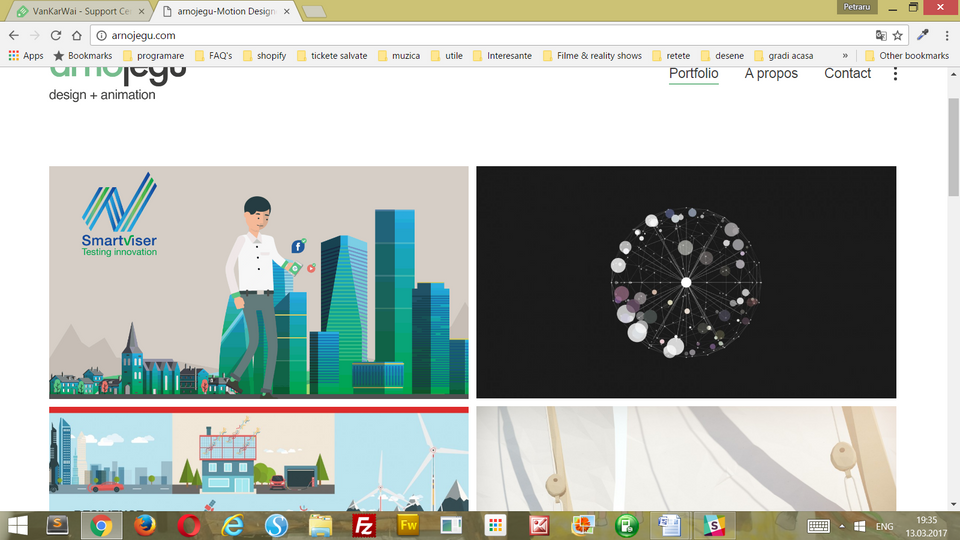Open the Other bookmarks folder

tap(907, 56)
